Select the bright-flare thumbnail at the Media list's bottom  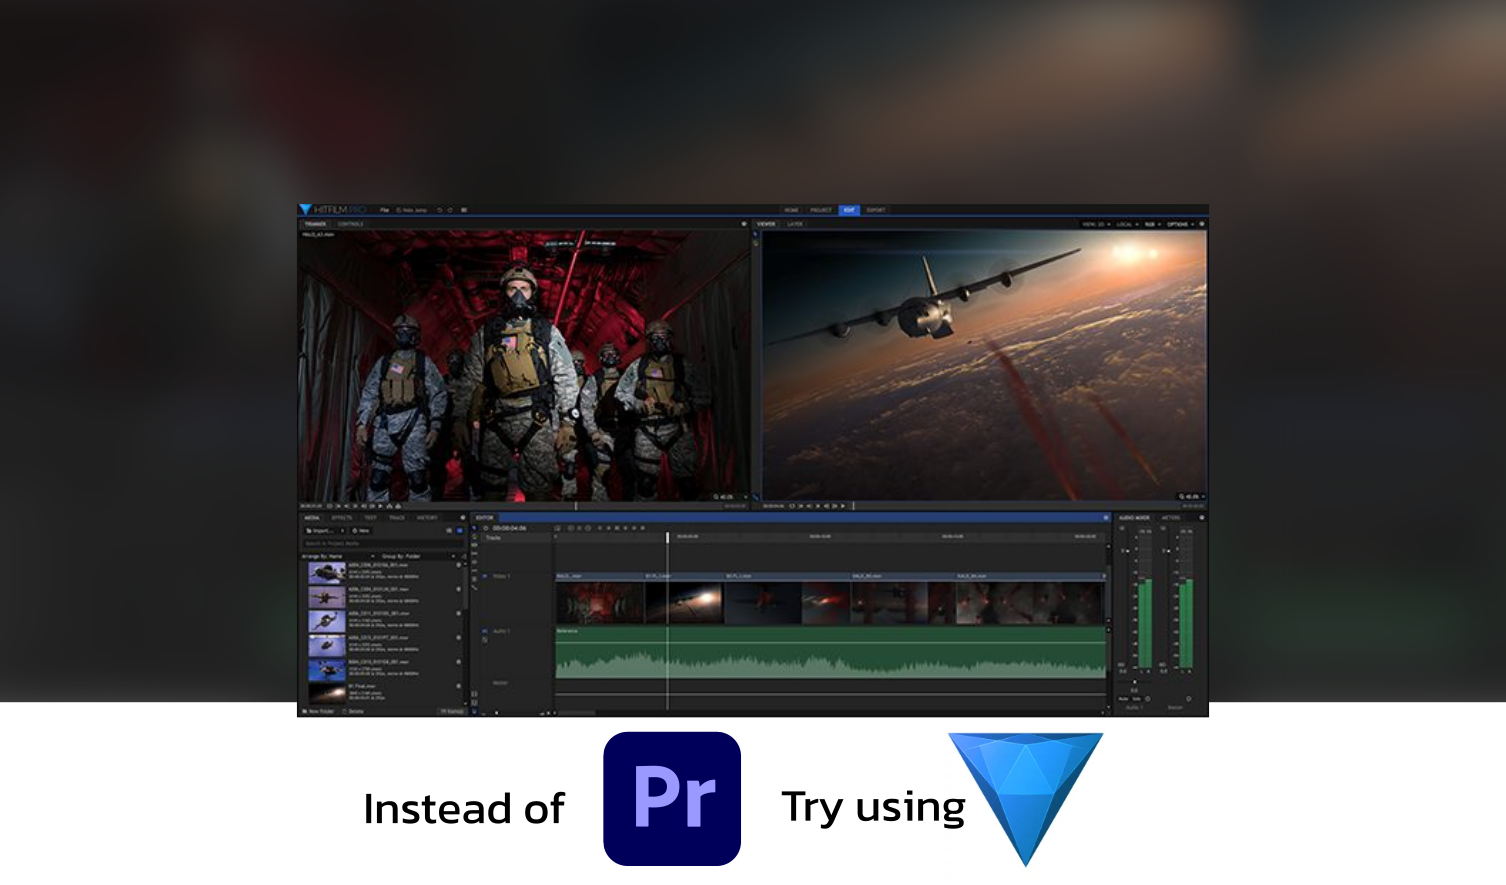[x=327, y=692]
